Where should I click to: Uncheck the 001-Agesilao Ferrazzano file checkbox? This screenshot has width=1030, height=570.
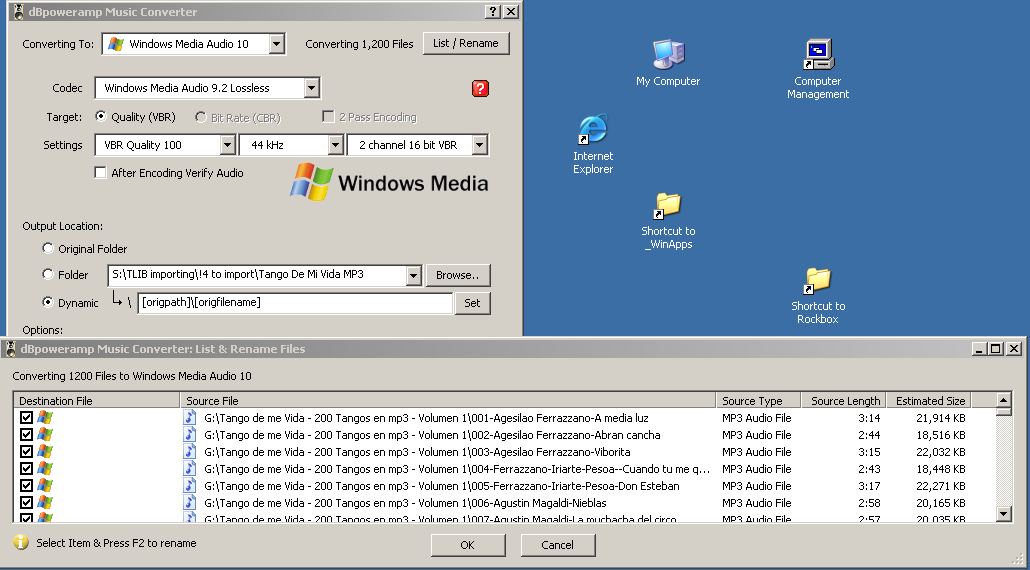point(27,418)
